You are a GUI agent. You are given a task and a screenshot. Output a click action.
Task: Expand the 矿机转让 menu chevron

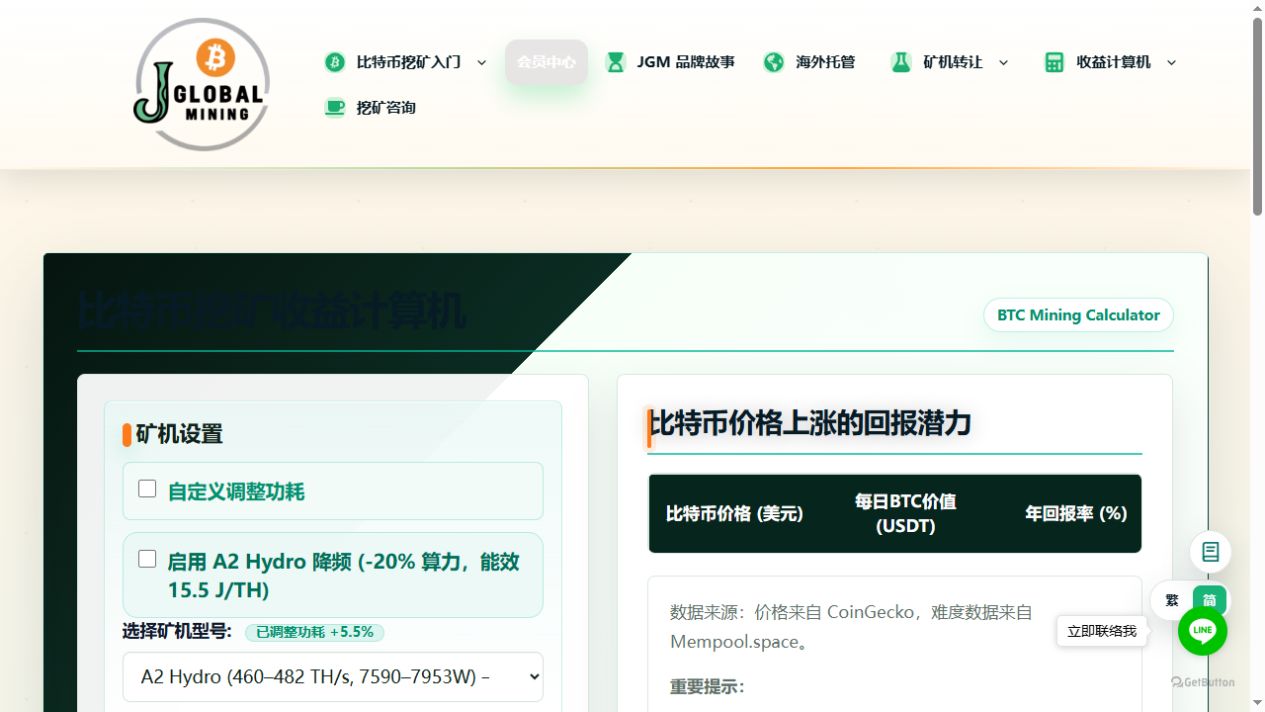pos(1003,62)
